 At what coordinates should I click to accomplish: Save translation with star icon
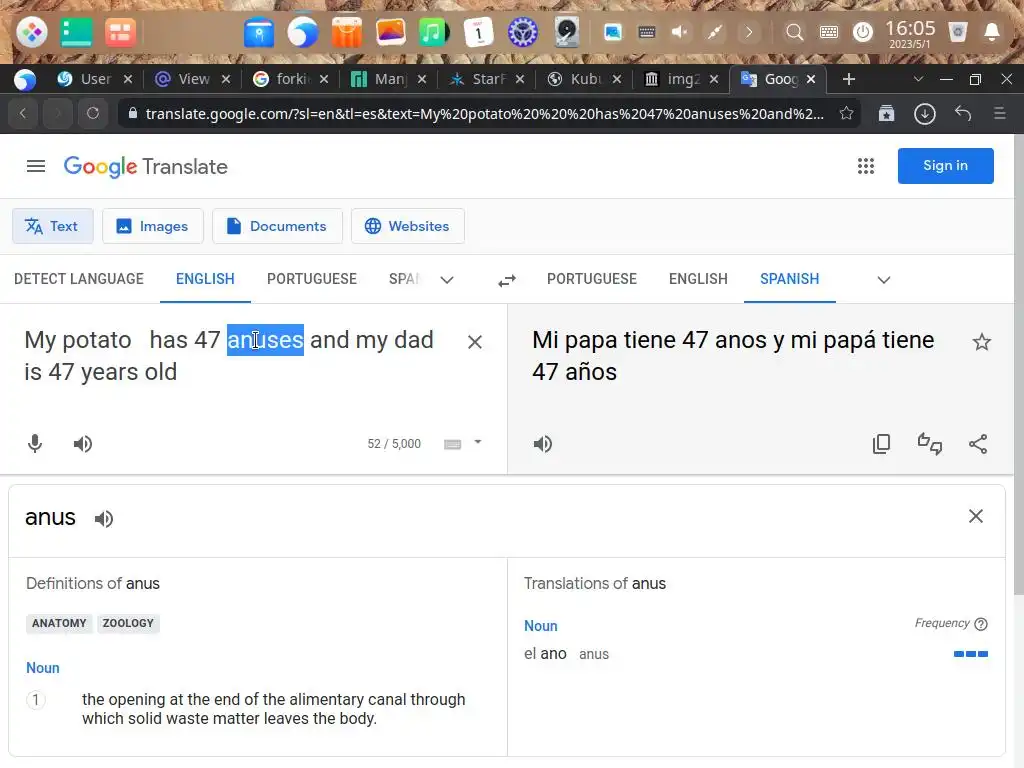click(982, 342)
